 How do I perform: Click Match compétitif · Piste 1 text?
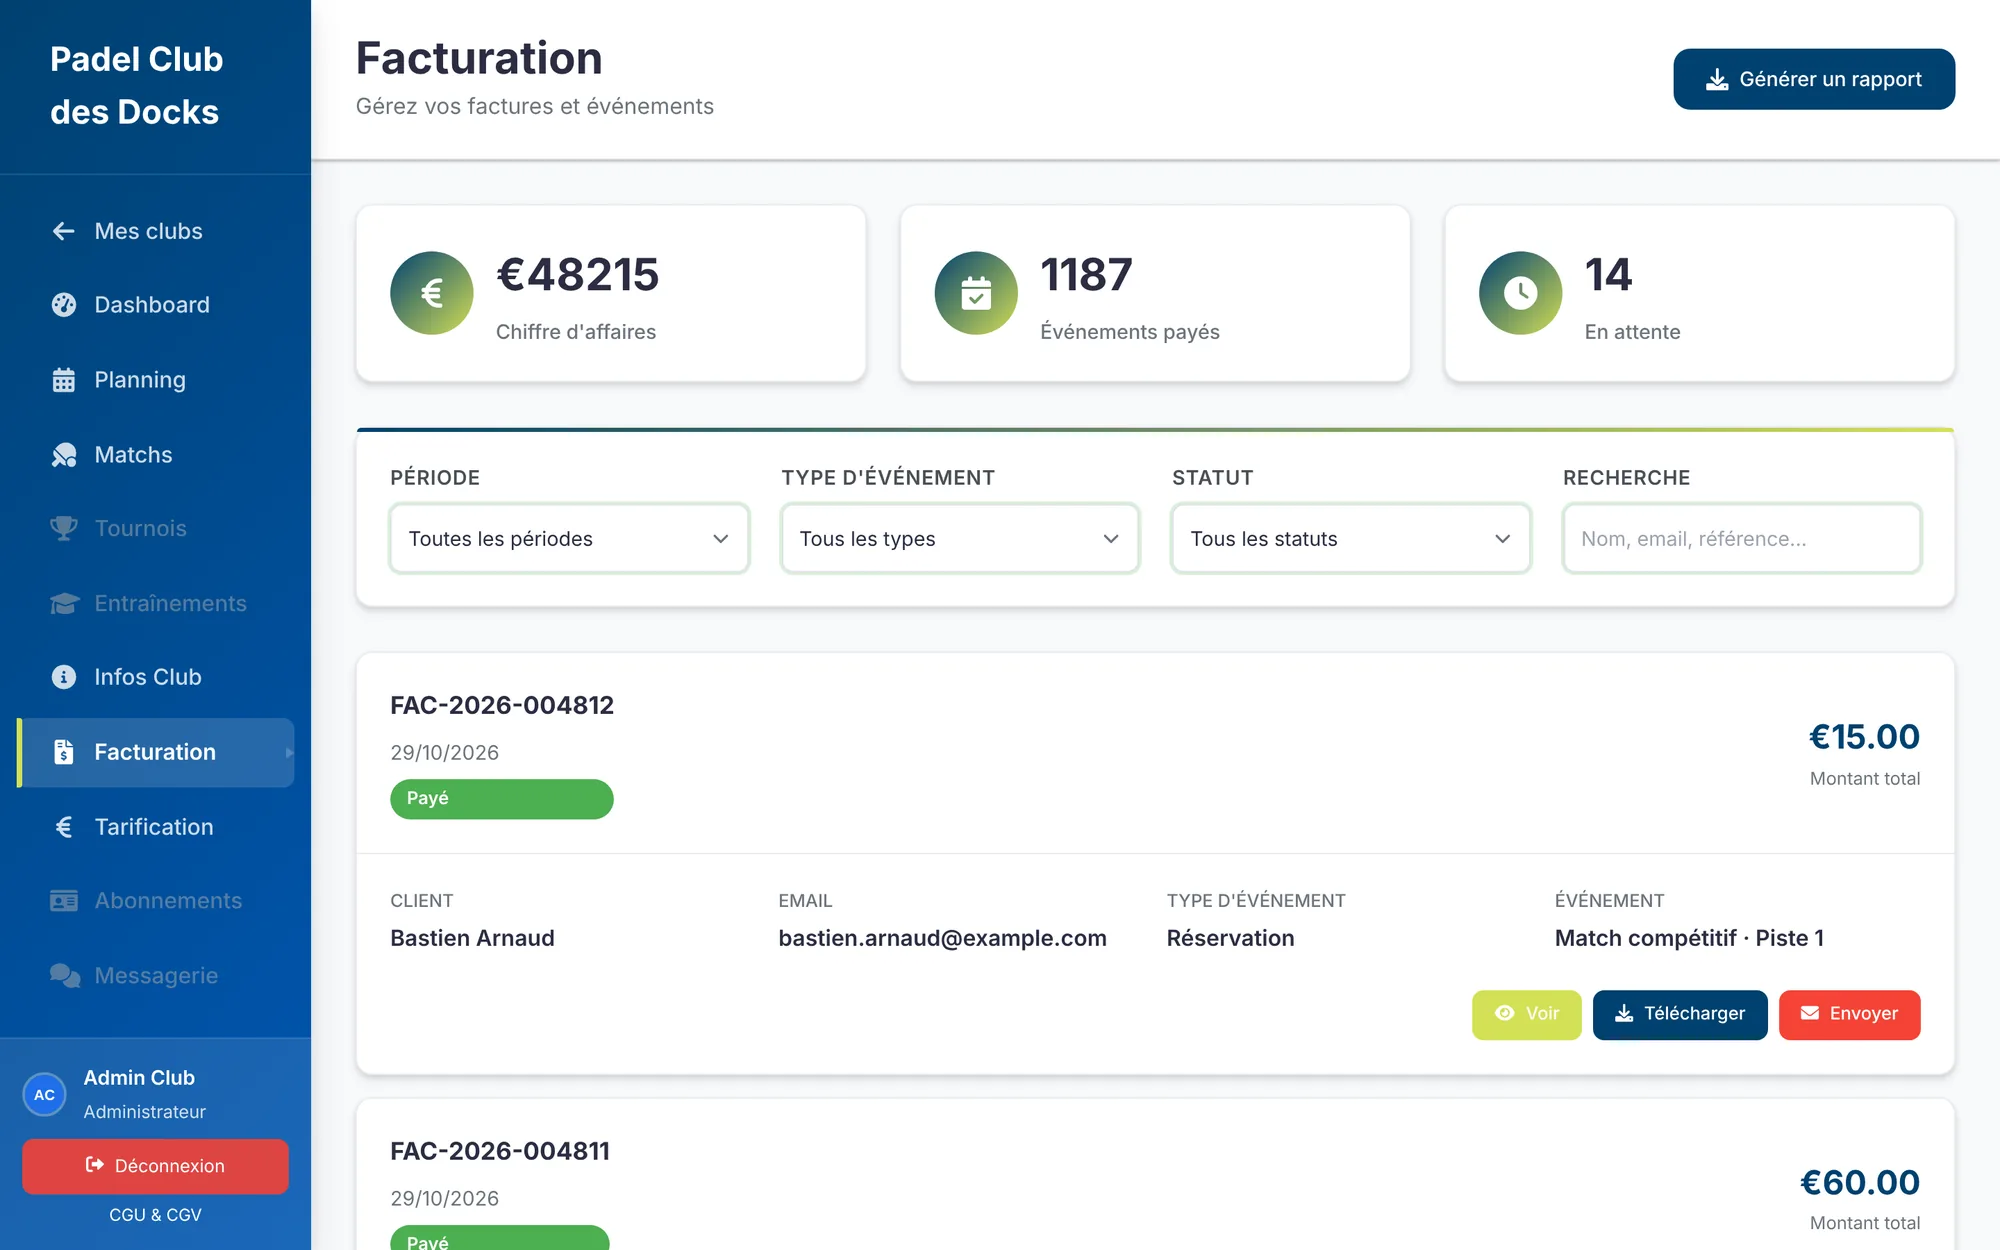[1689, 938]
